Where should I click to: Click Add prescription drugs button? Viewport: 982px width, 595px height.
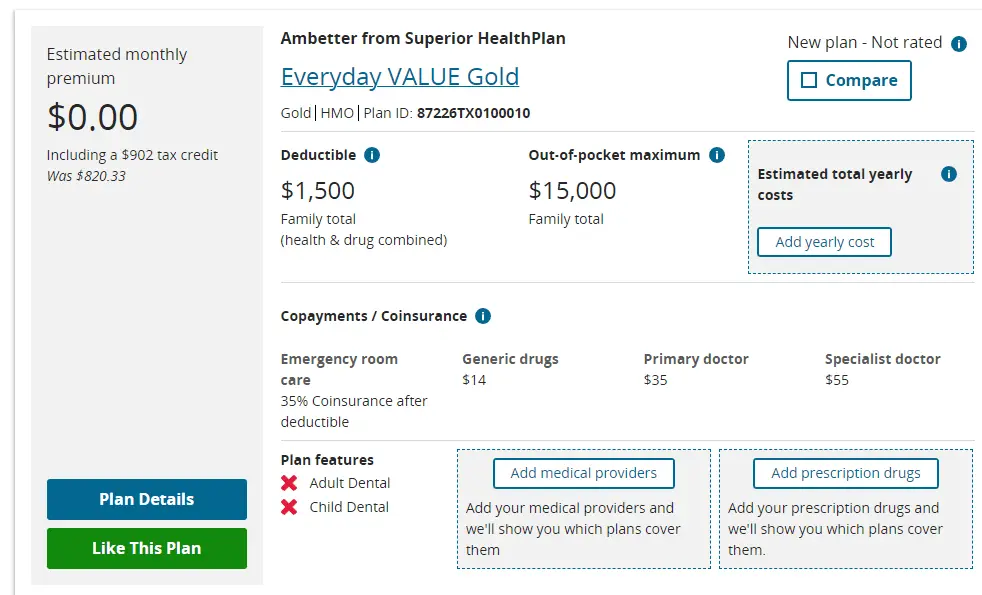click(x=845, y=473)
